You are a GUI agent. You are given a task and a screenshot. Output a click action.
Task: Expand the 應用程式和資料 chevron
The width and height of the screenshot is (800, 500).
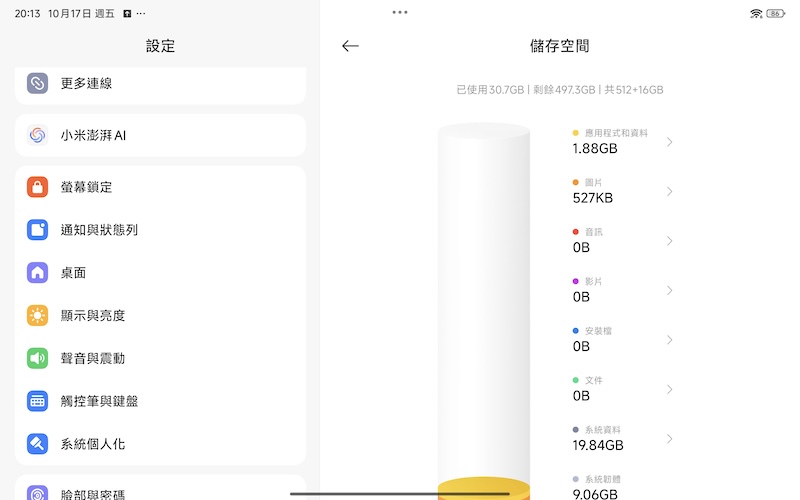(x=669, y=142)
